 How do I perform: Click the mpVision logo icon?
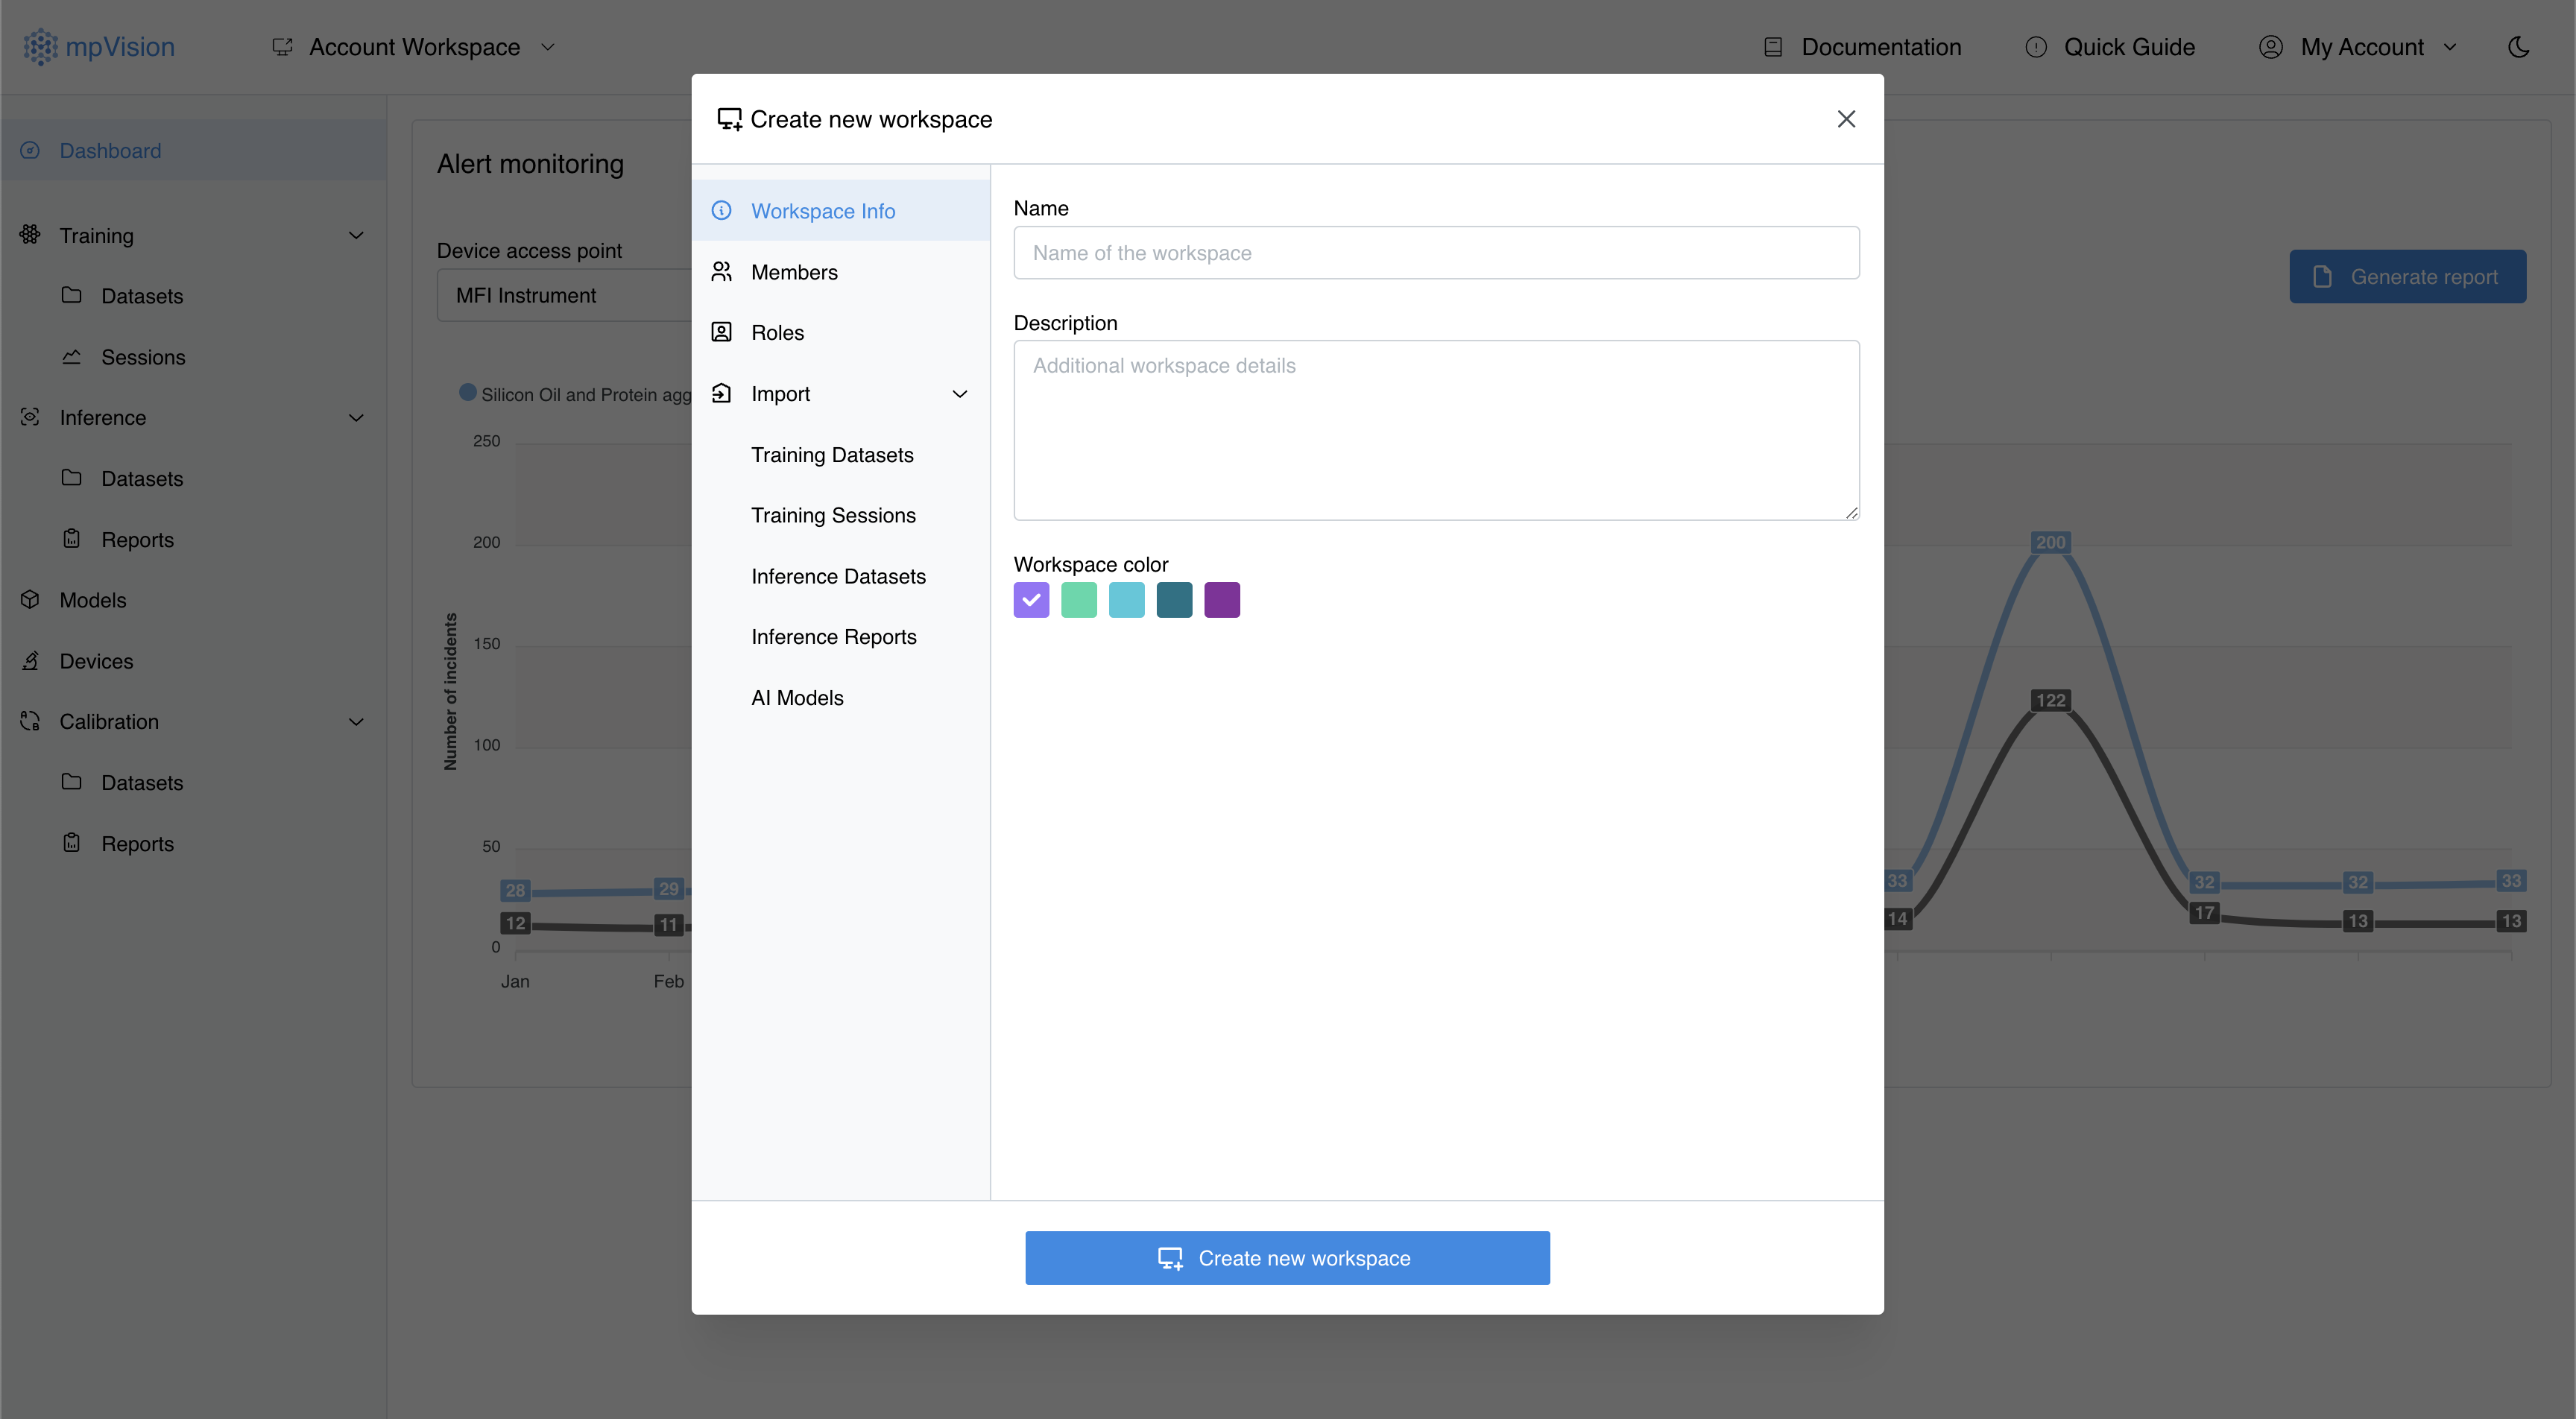[x=41, y=47]
